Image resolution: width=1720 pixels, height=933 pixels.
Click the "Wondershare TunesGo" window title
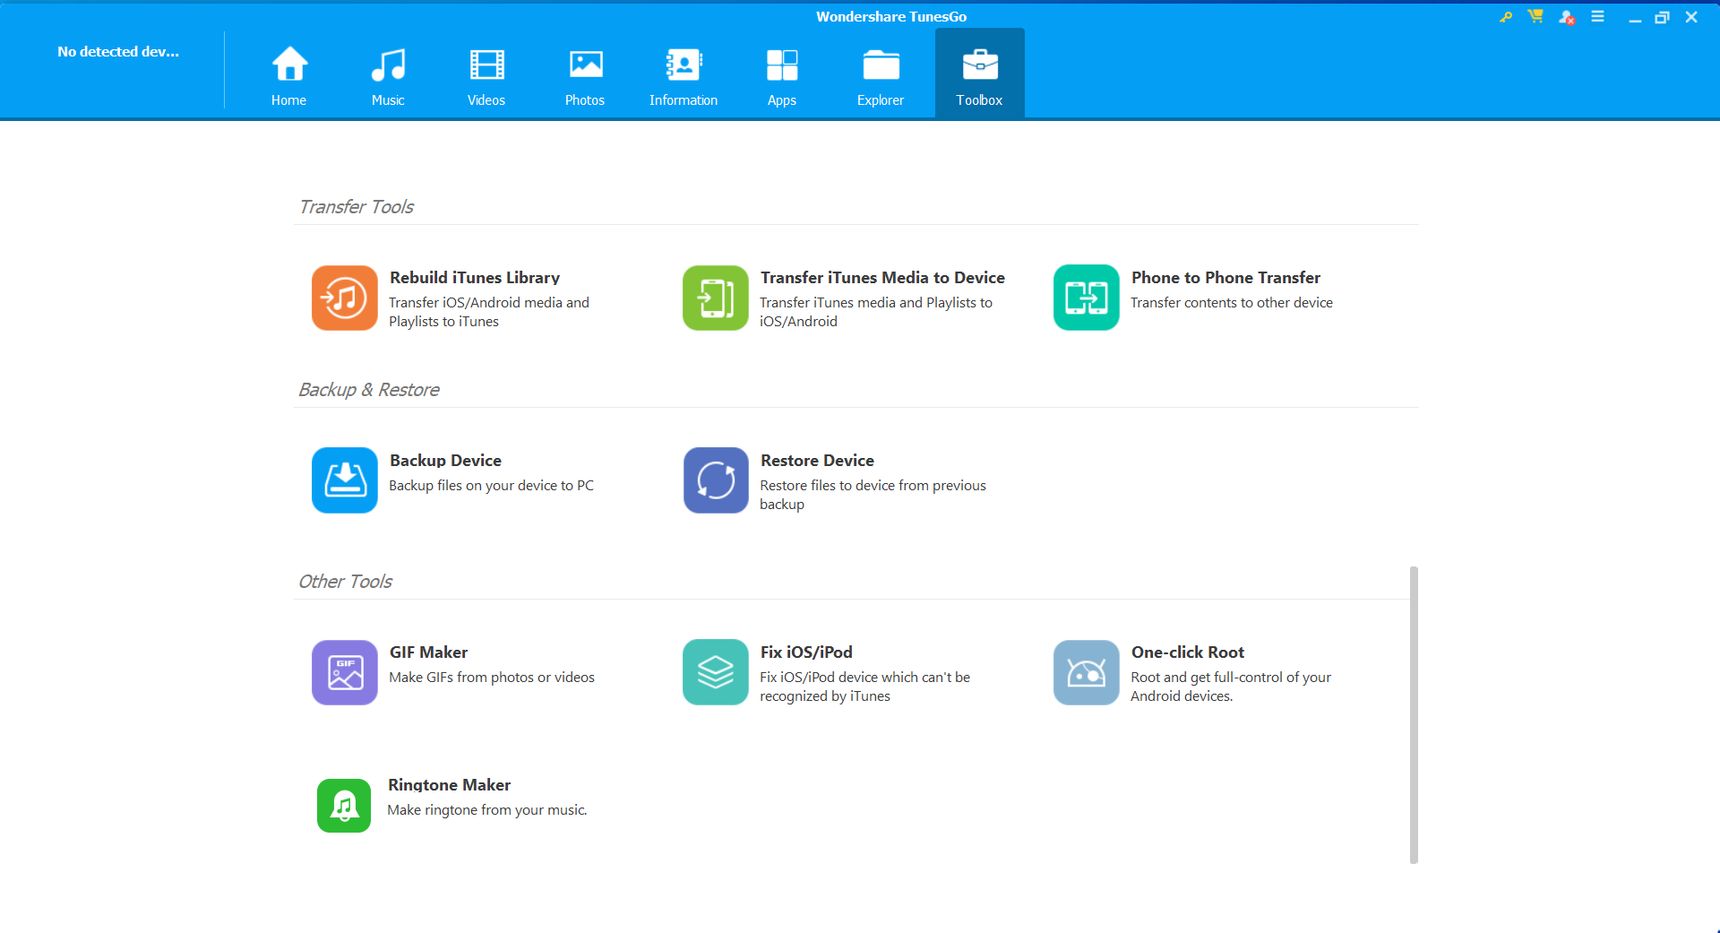coord(891,17)
